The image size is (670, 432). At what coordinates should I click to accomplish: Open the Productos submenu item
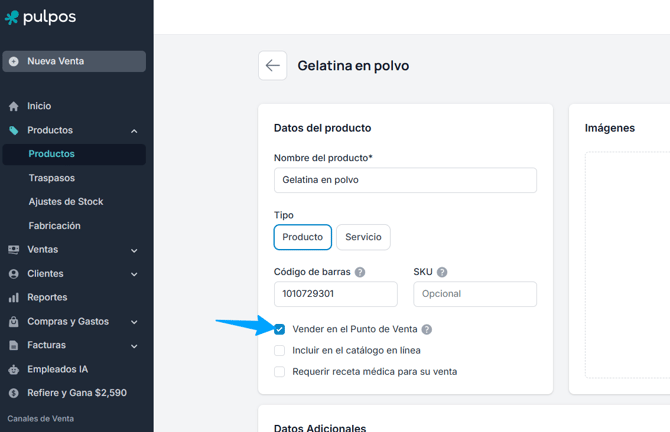tap(74, 154)
